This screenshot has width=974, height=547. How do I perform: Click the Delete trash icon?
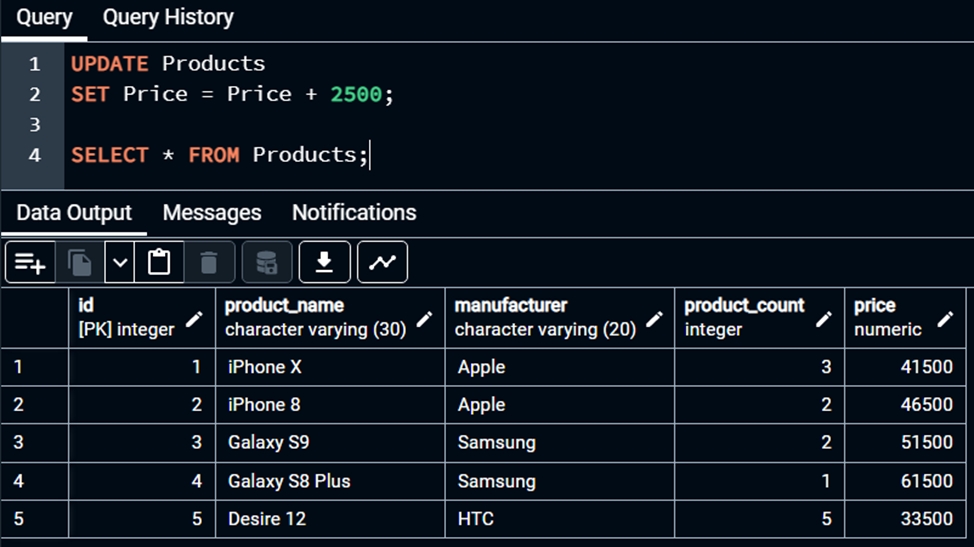[x=209, y=263]
